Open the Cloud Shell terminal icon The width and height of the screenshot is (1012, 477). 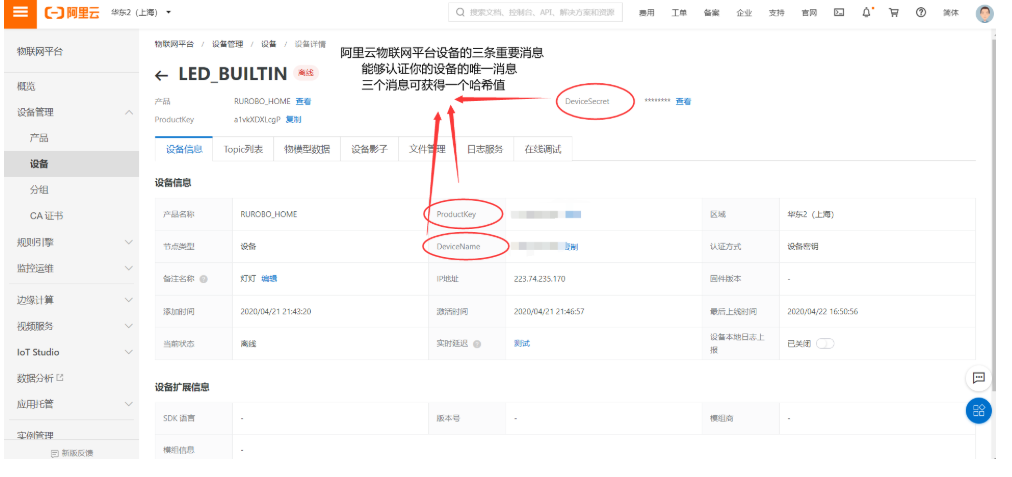[839, 12]
